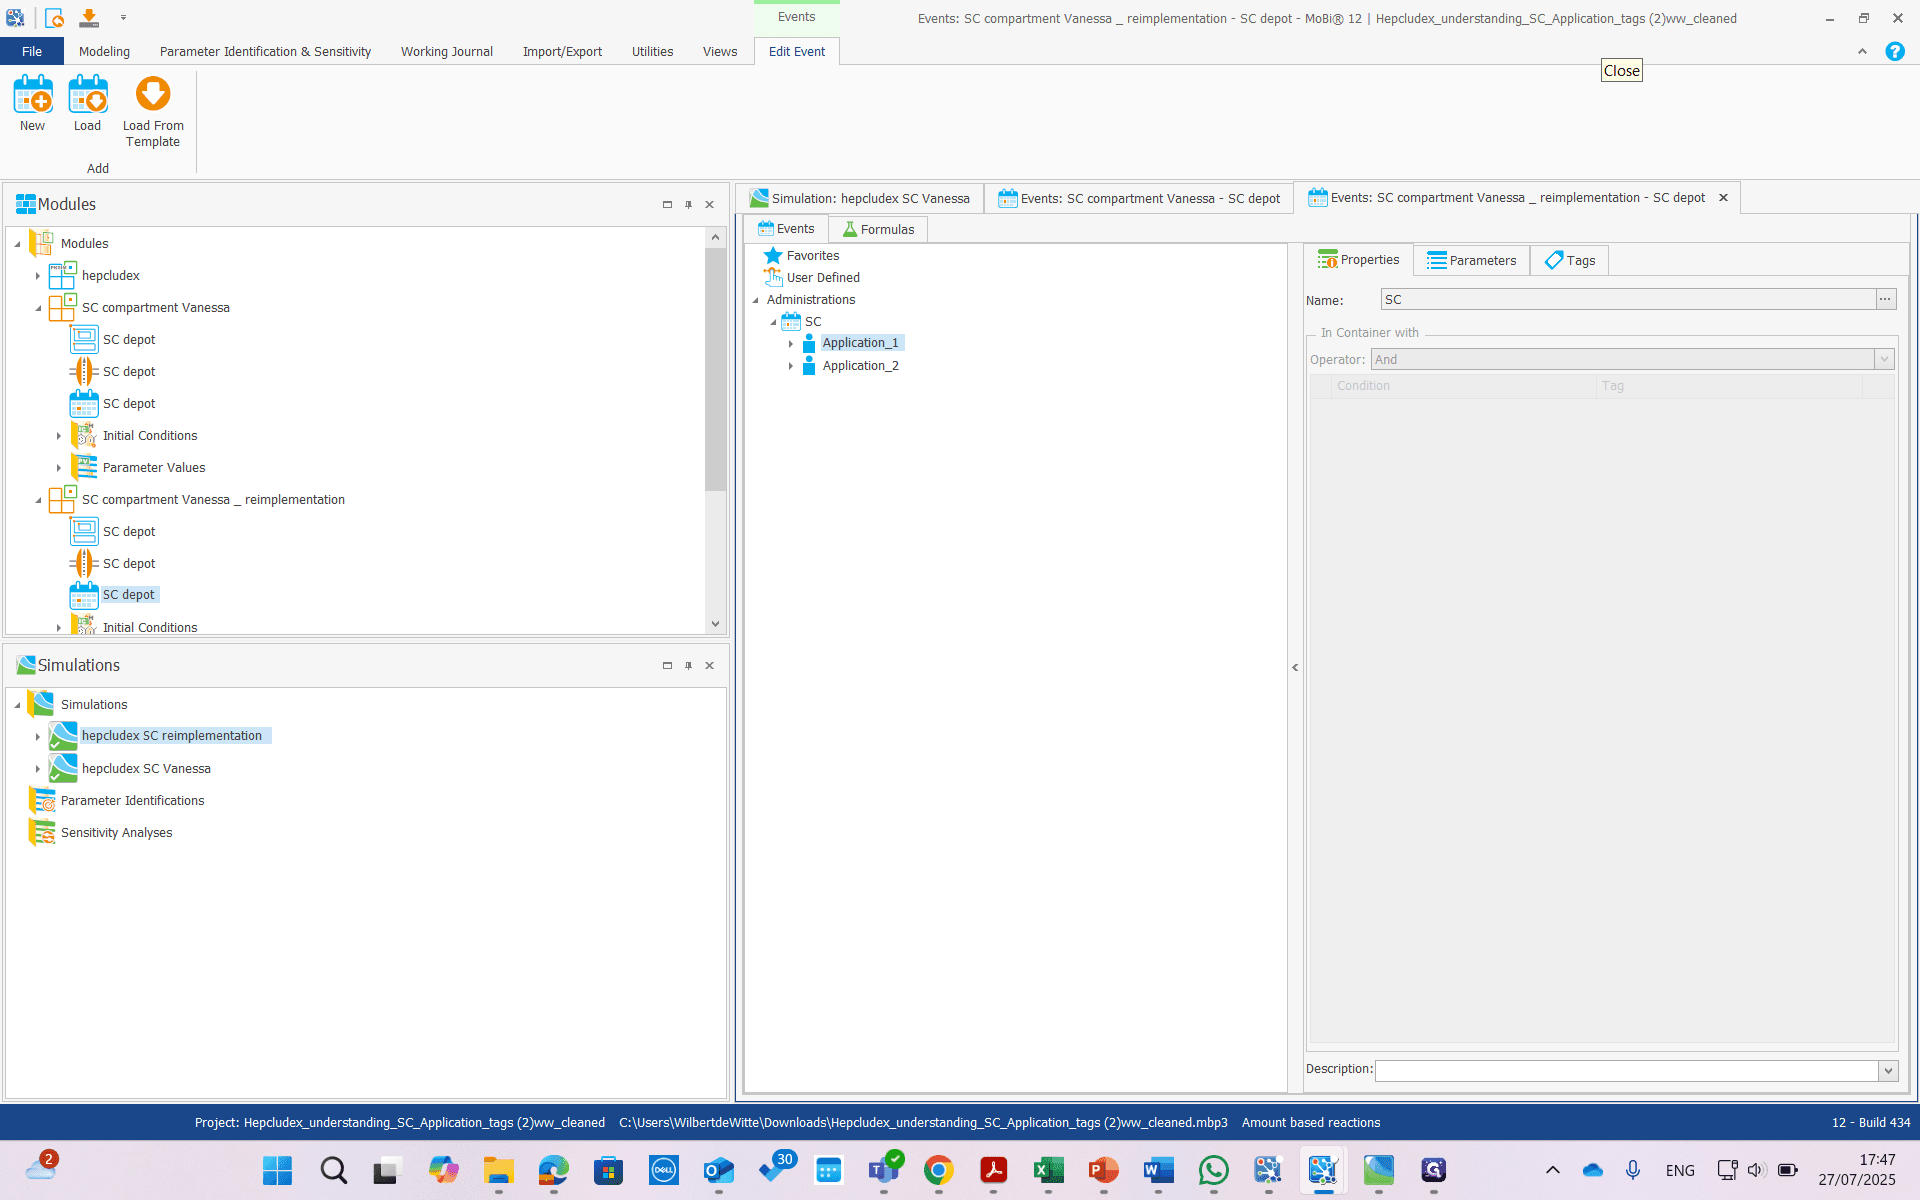Collapse the SC event group node
1920x1200 pixels.
pyautogui.click(x=773, y=322)
